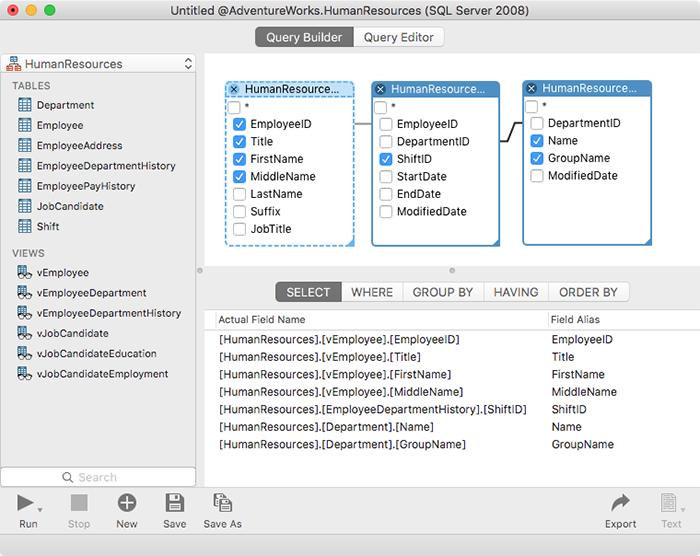700x556 pixels.
Task: Uncheck EmployeeID in the first table
Action: [239, 124]
